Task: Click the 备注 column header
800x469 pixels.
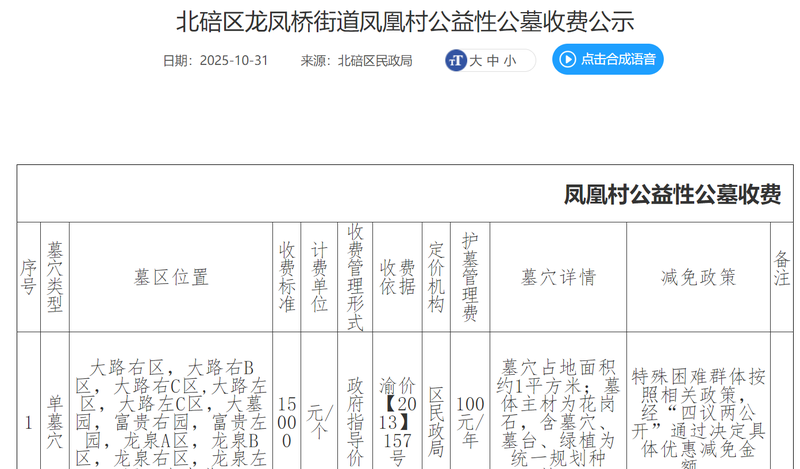Action: tap(782, 277)
